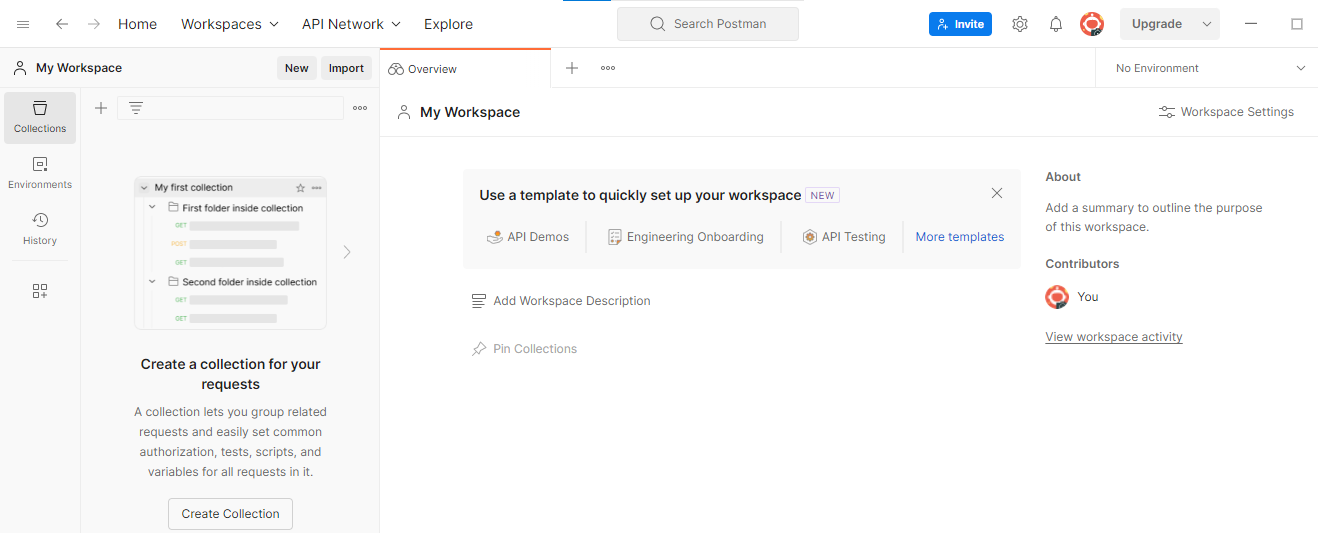The image size is (1318, 533).
Task: Open the Upgrade dropdown arrow
Action: [x=1207, y=24]
